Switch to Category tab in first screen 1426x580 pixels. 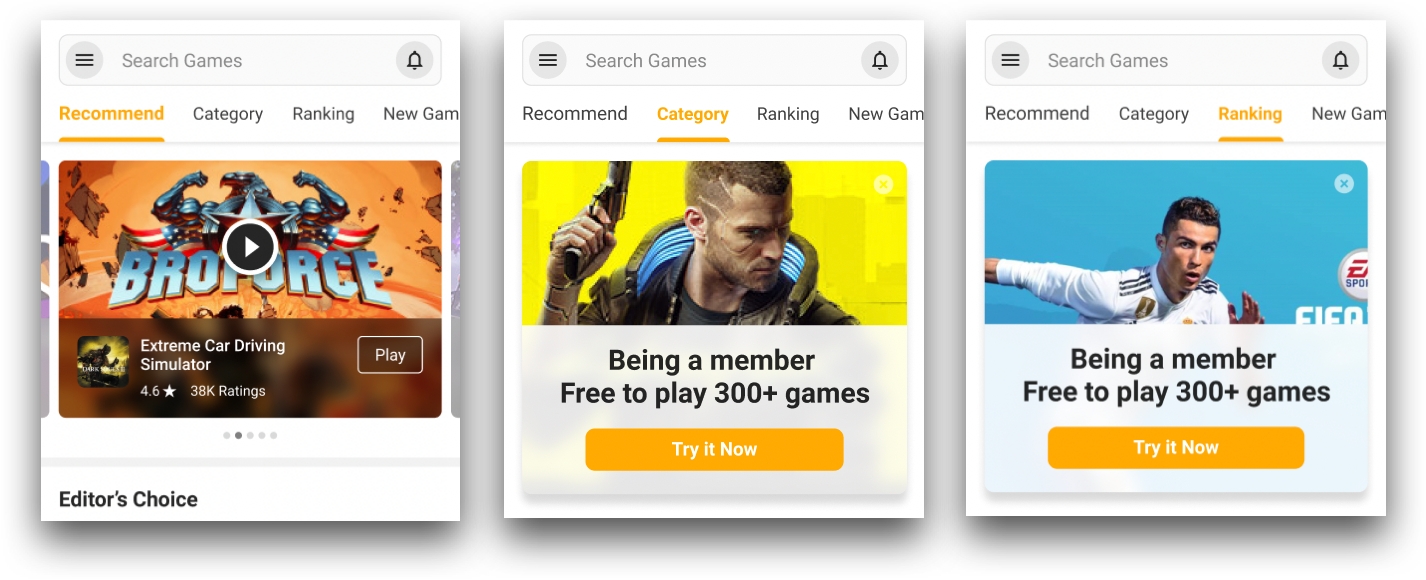coord(228,114)
